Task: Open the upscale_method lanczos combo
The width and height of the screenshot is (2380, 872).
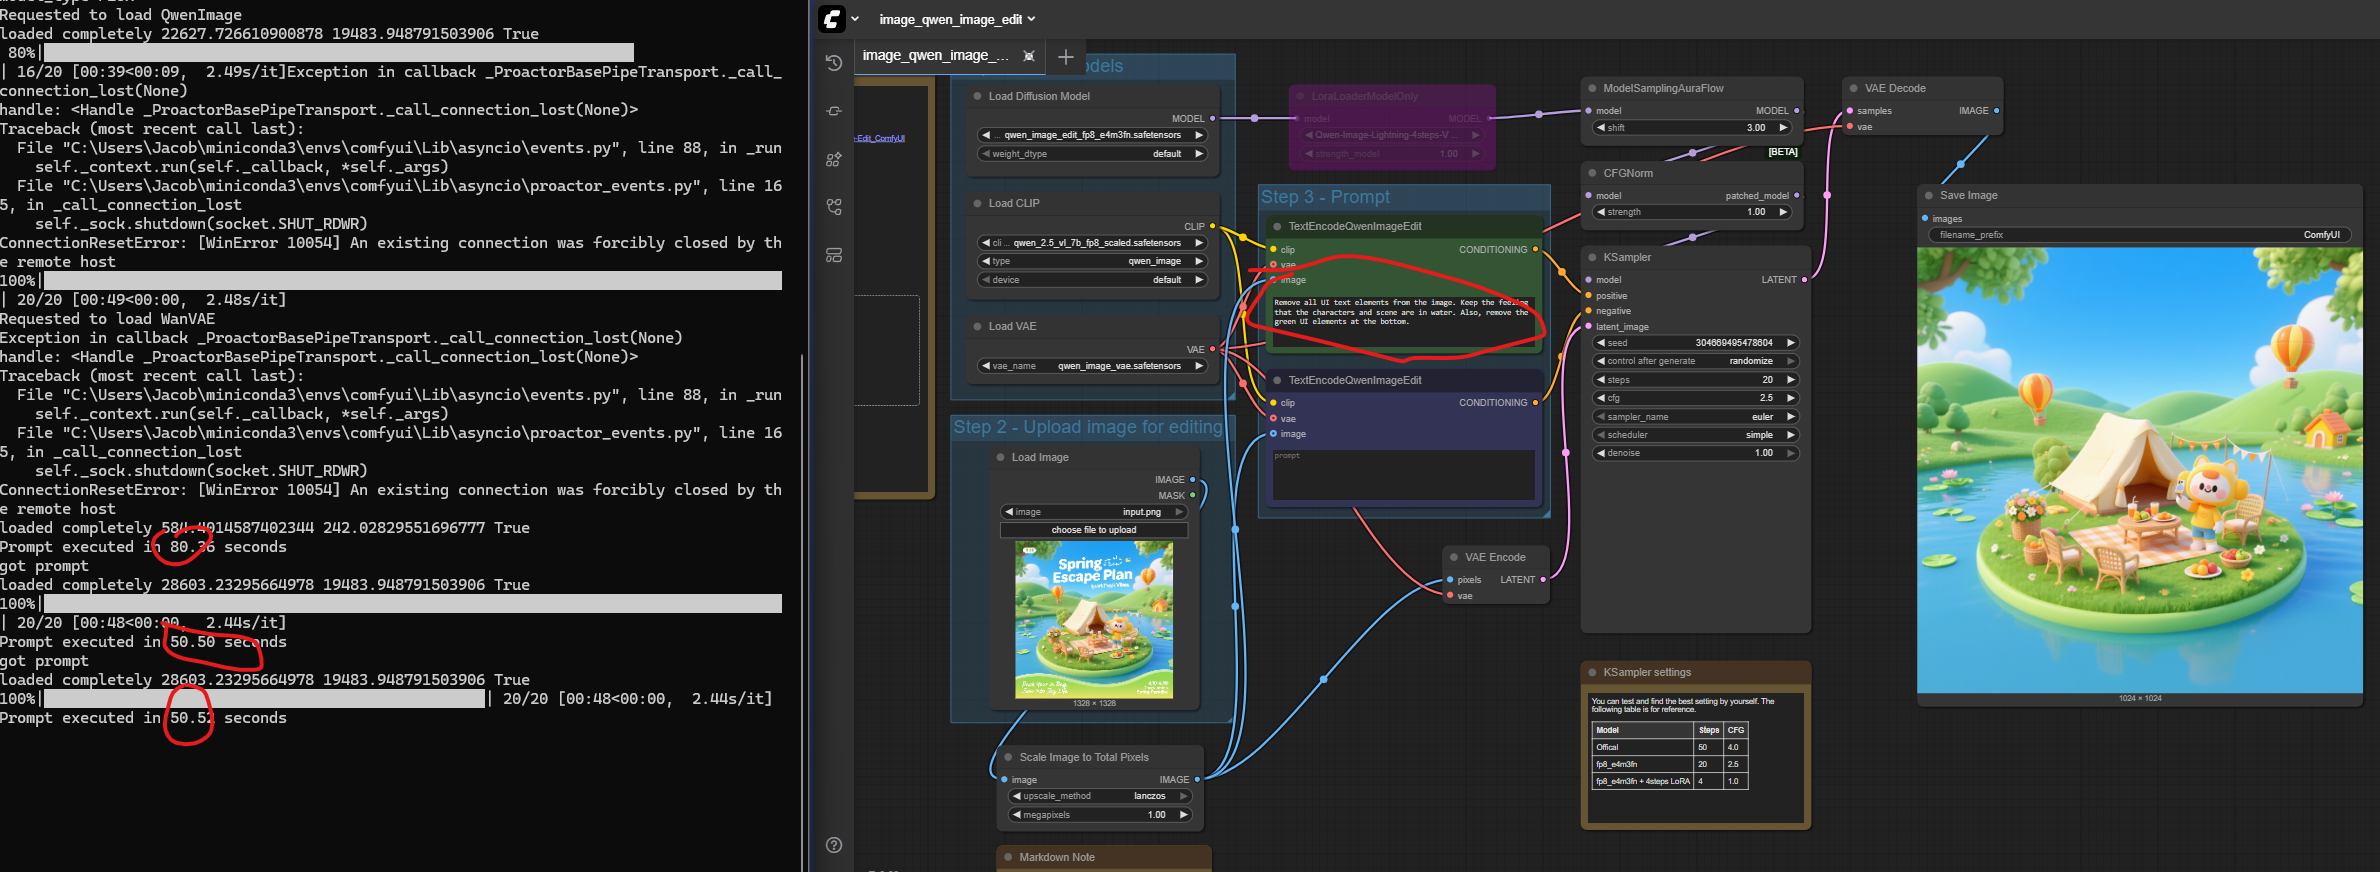Action: tap(1100, 796)
